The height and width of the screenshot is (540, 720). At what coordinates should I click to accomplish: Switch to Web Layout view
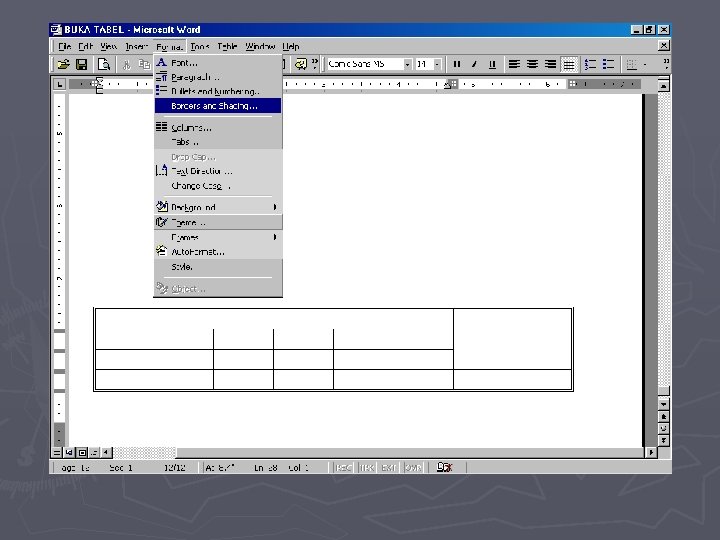click(69, 453)
